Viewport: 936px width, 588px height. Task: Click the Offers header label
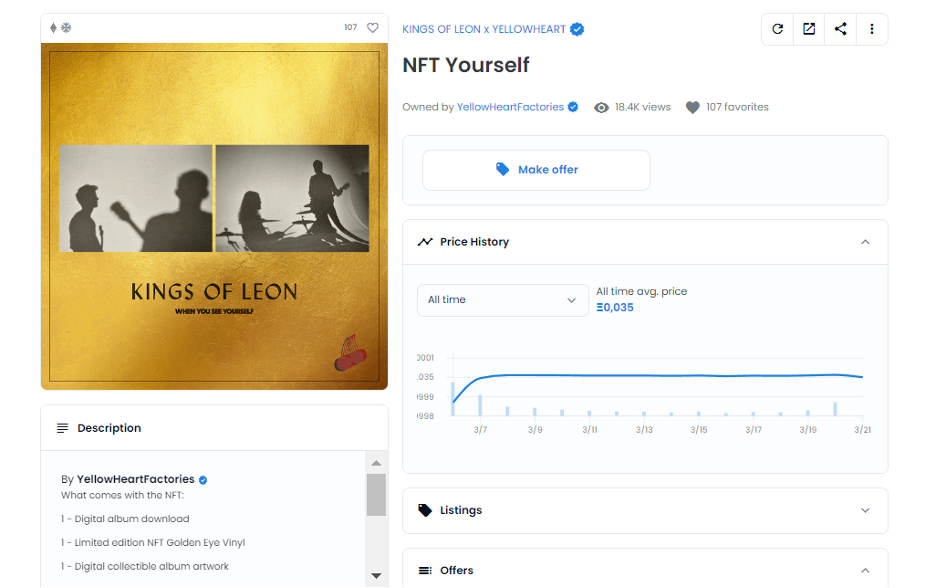tap(457, 571)
